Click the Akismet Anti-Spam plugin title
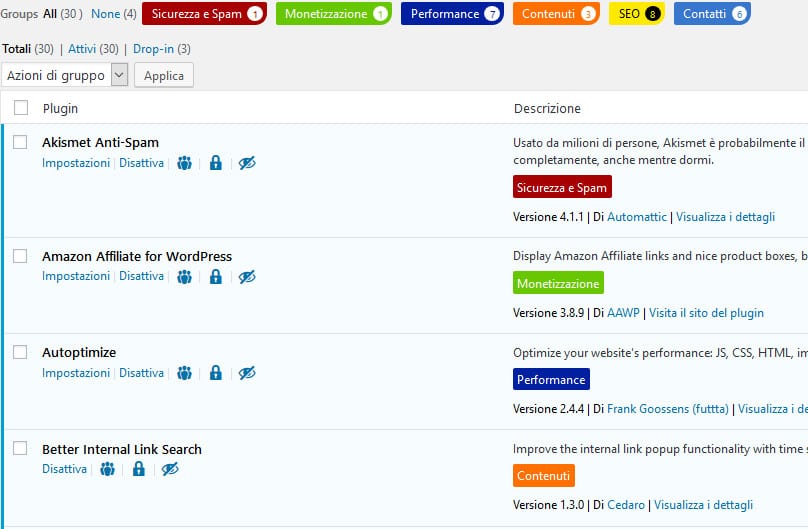The width and height of the screenshot is (808, 529). 100,142
